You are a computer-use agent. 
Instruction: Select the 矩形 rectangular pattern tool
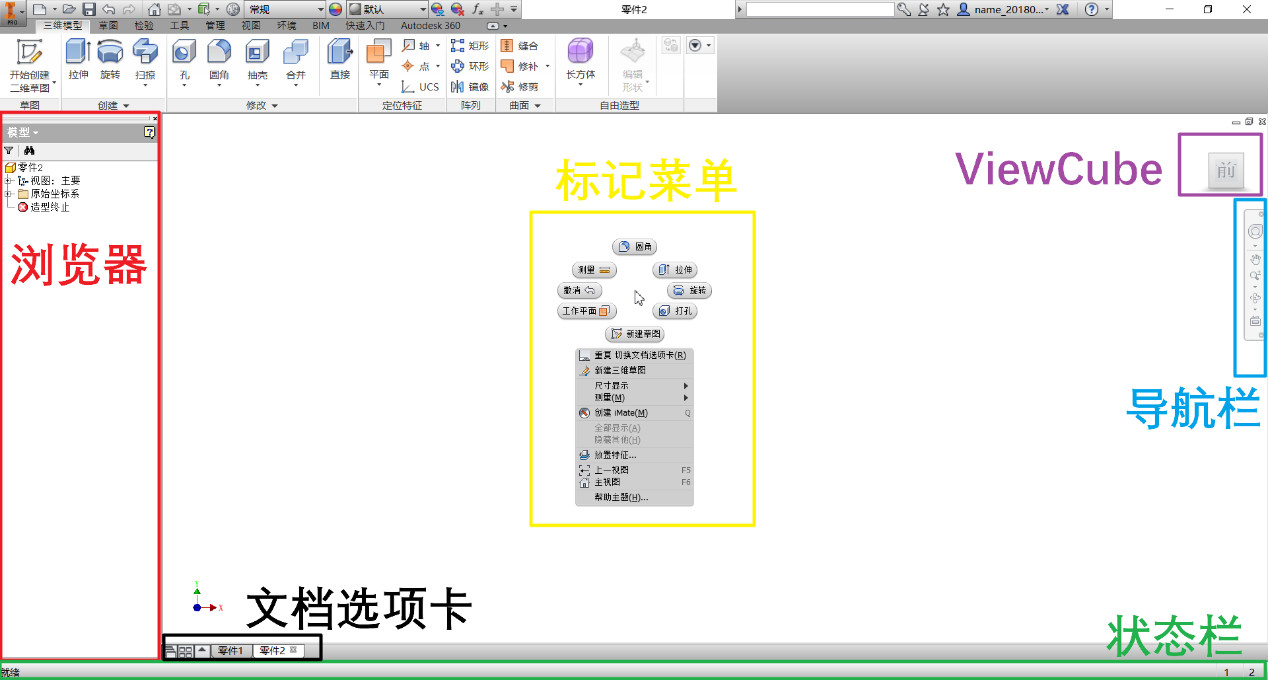click(x=470, y=46)
